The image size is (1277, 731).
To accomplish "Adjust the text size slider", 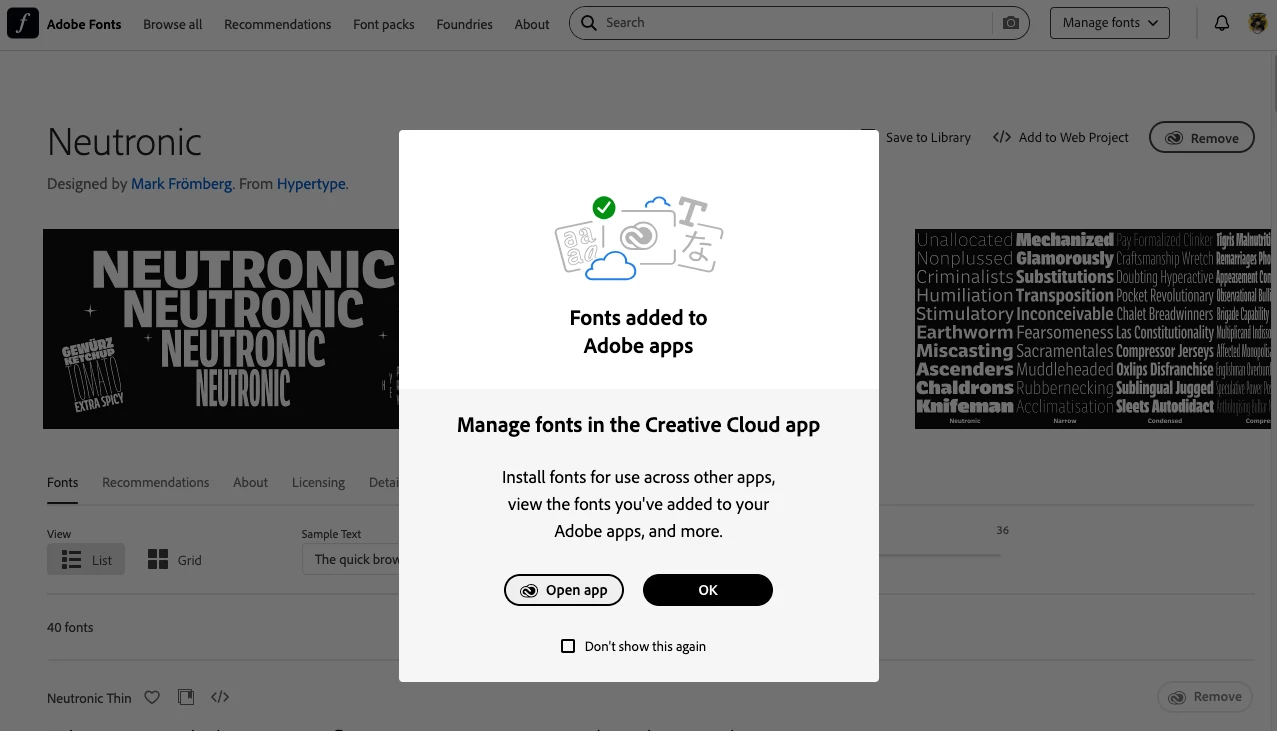I will [x=940, y=554].
